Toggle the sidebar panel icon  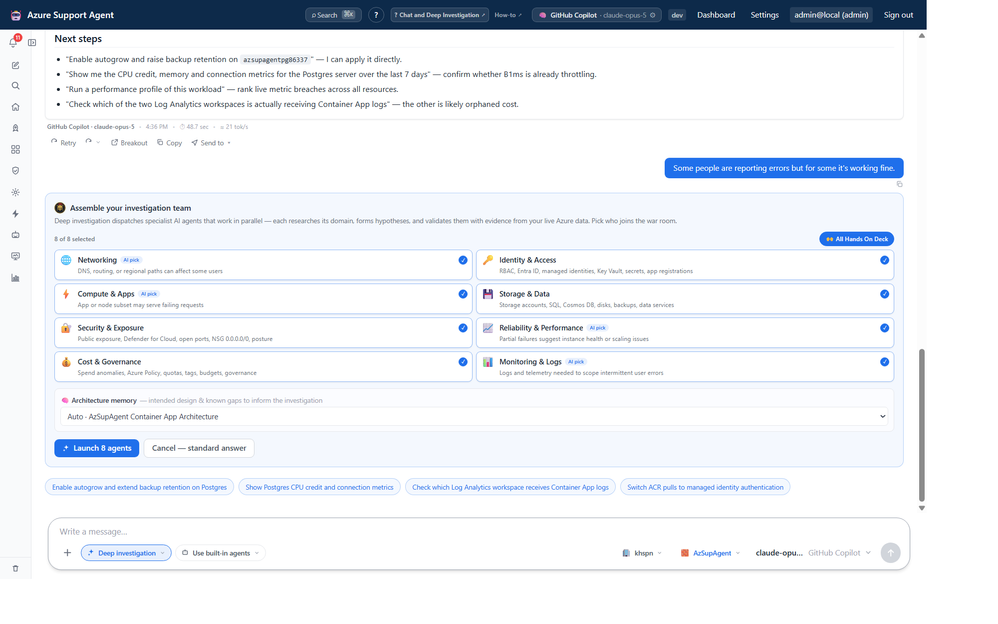pos(32,43)
